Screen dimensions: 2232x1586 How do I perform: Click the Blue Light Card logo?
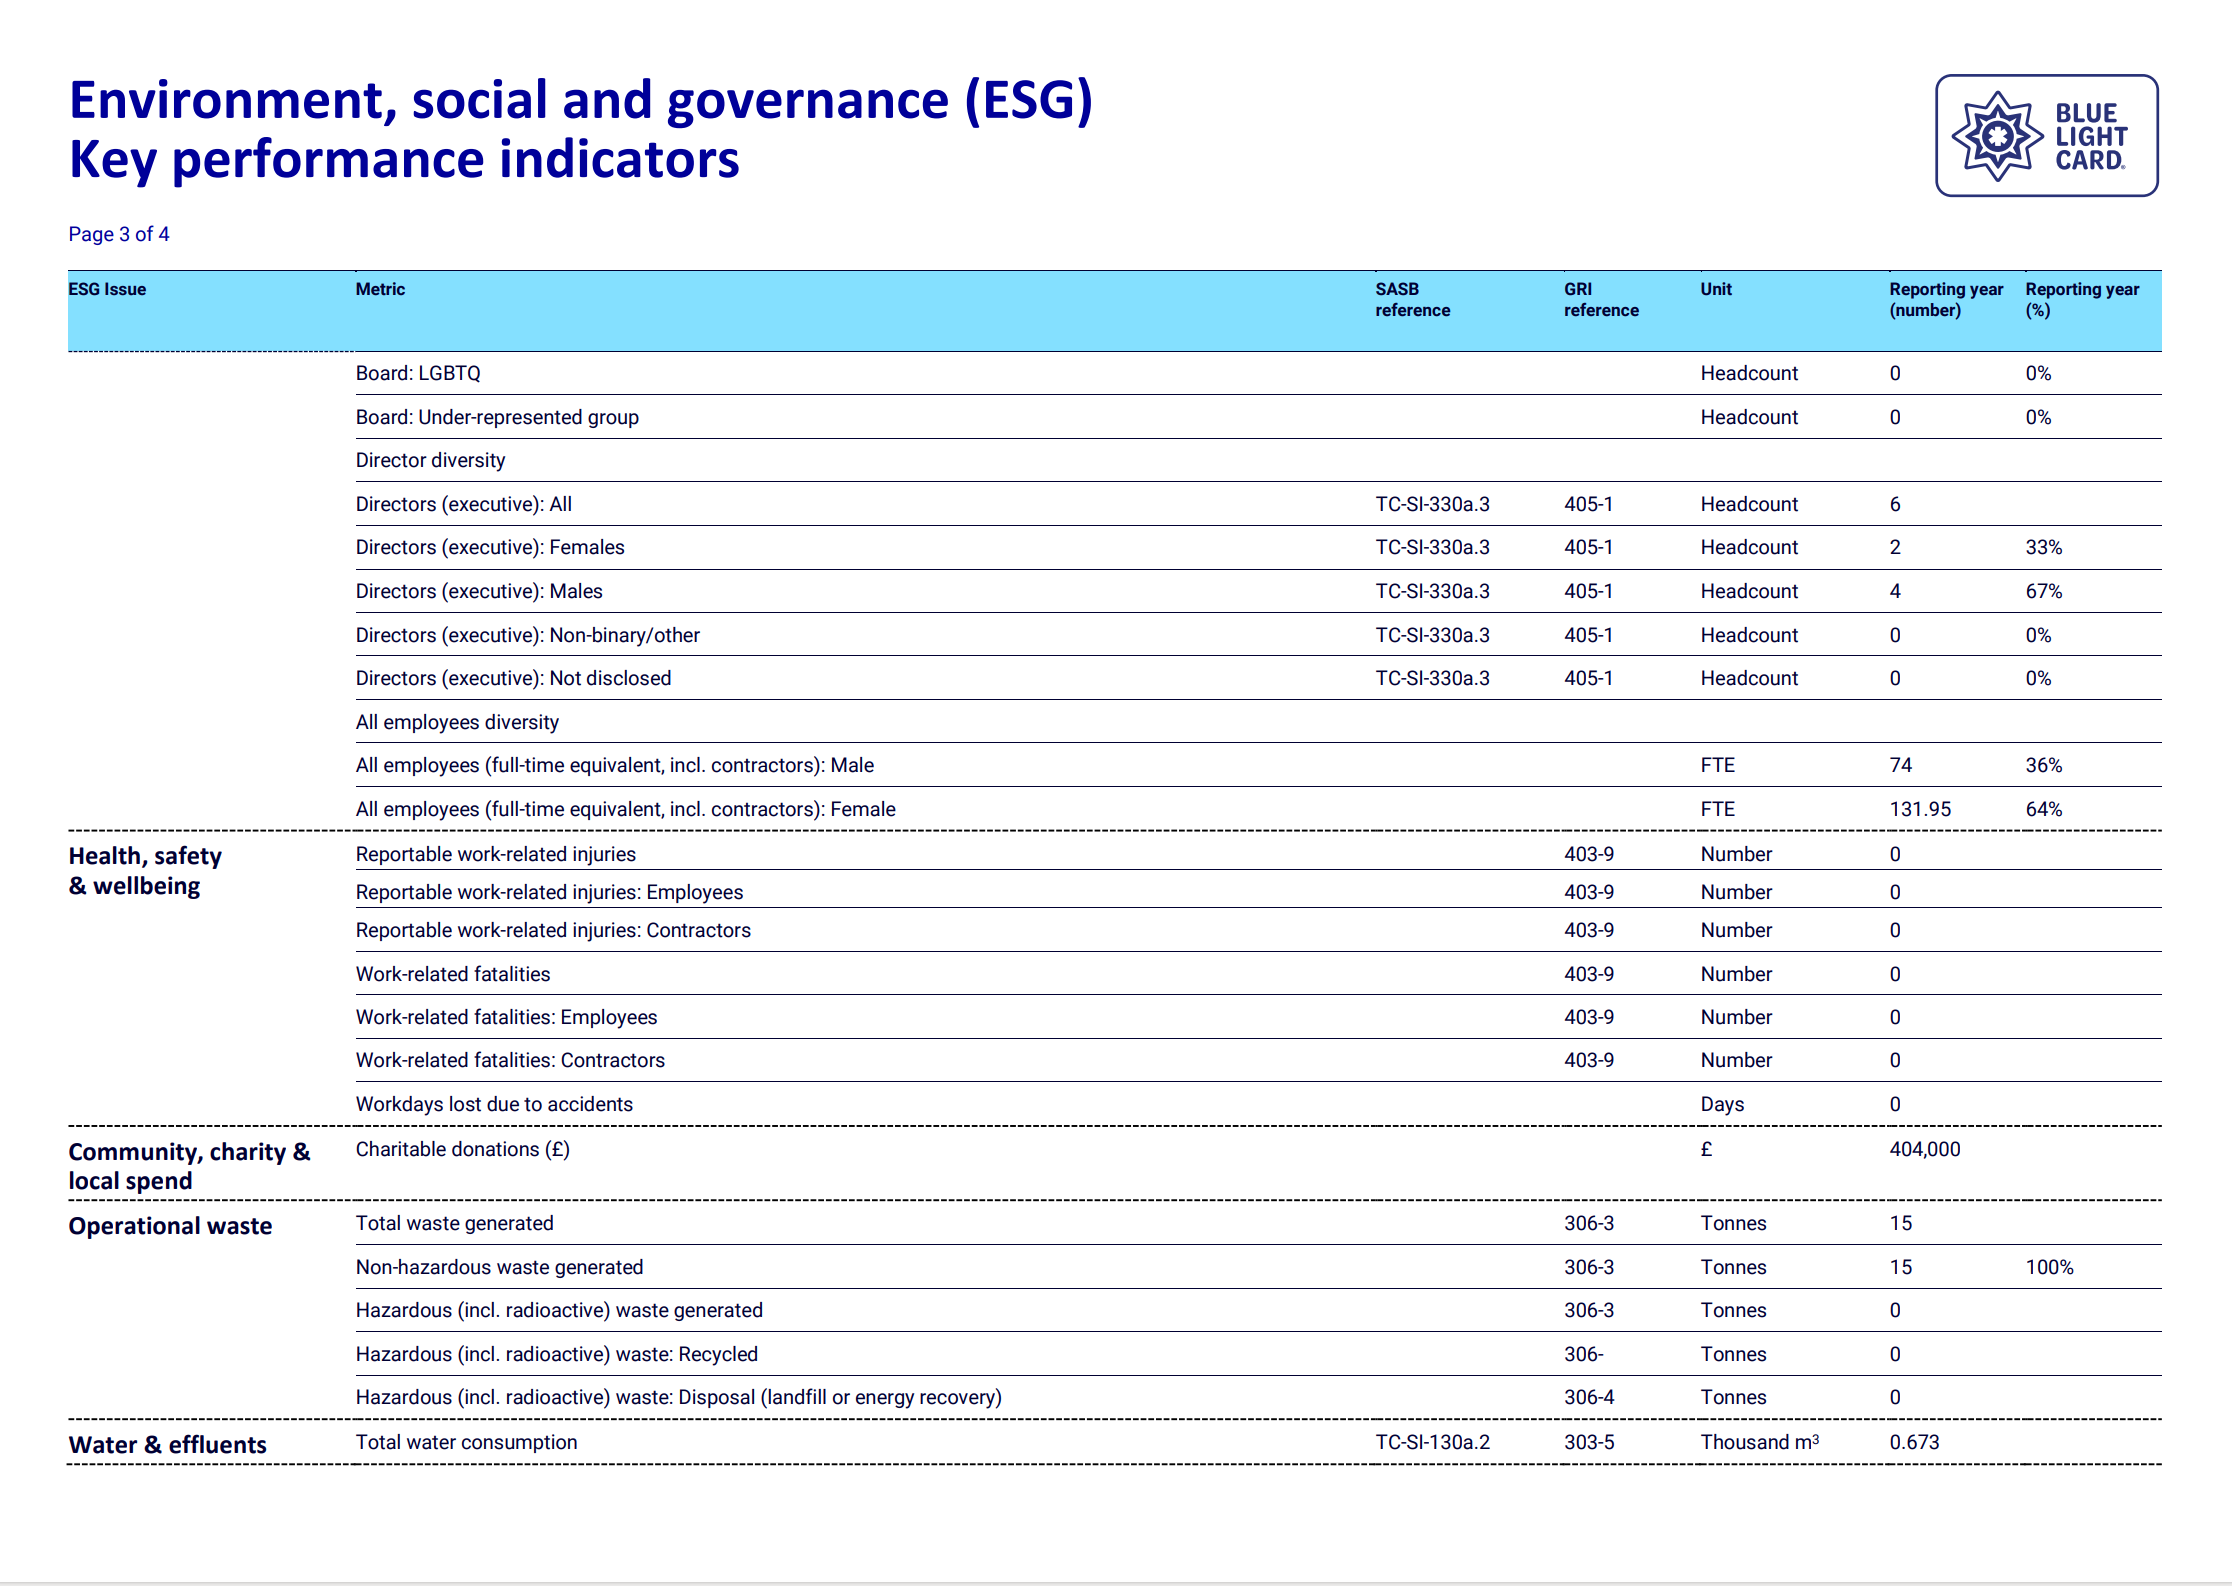pos(2046,136)
